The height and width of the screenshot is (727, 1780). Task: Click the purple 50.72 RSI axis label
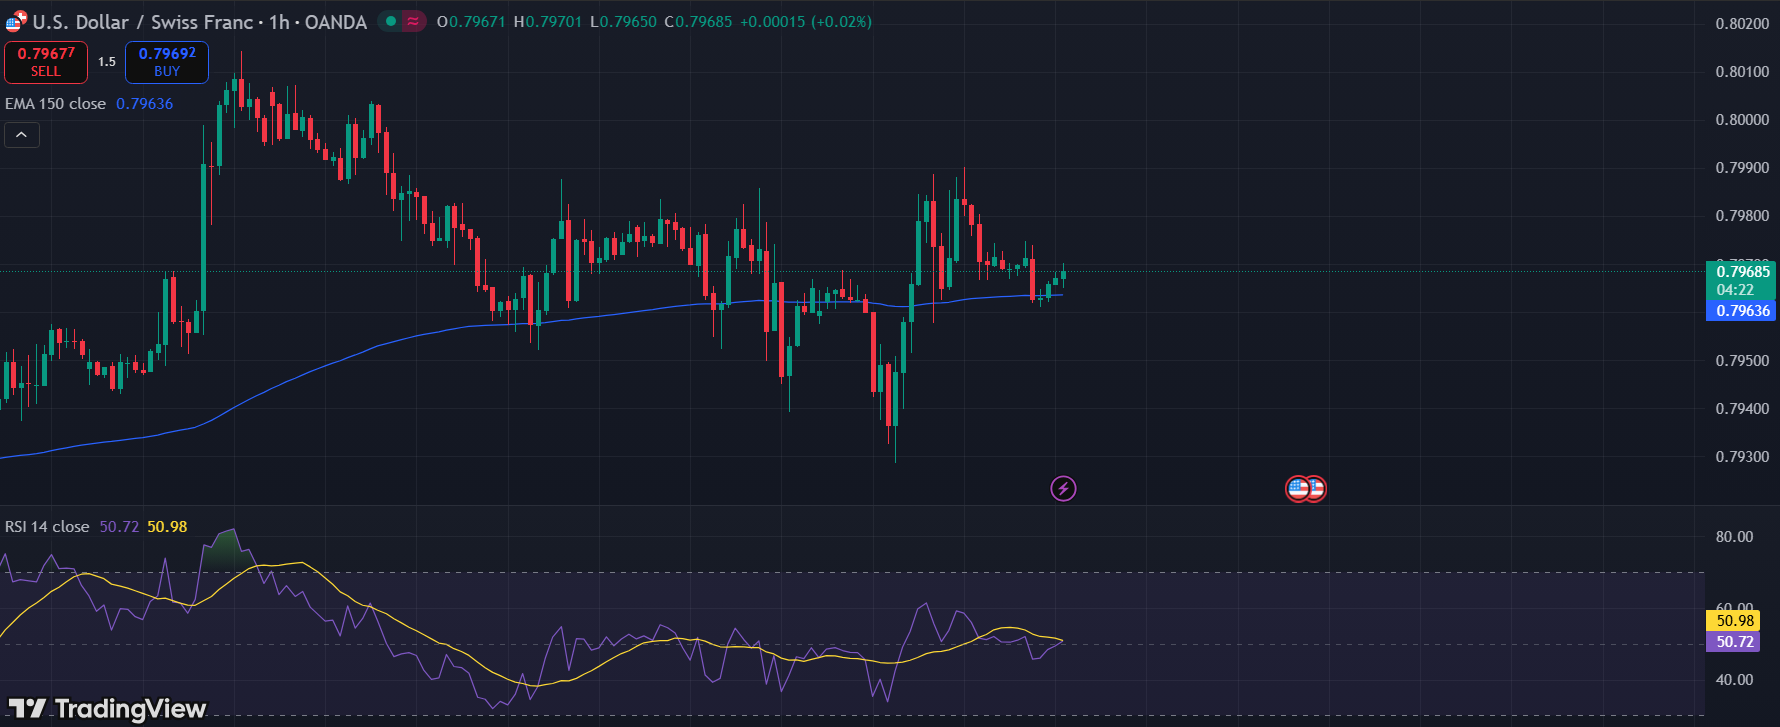point(1734,642)
